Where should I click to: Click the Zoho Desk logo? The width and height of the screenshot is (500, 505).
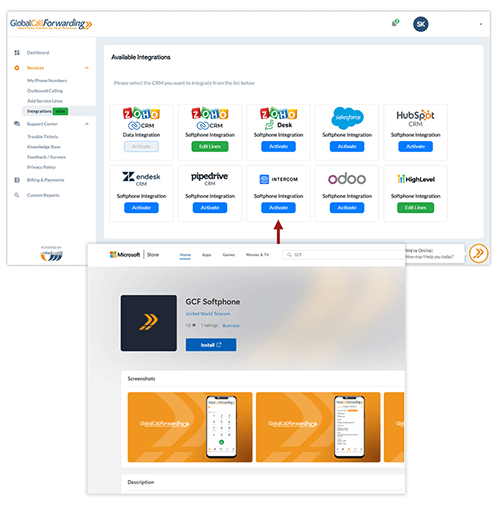point(278,119)
